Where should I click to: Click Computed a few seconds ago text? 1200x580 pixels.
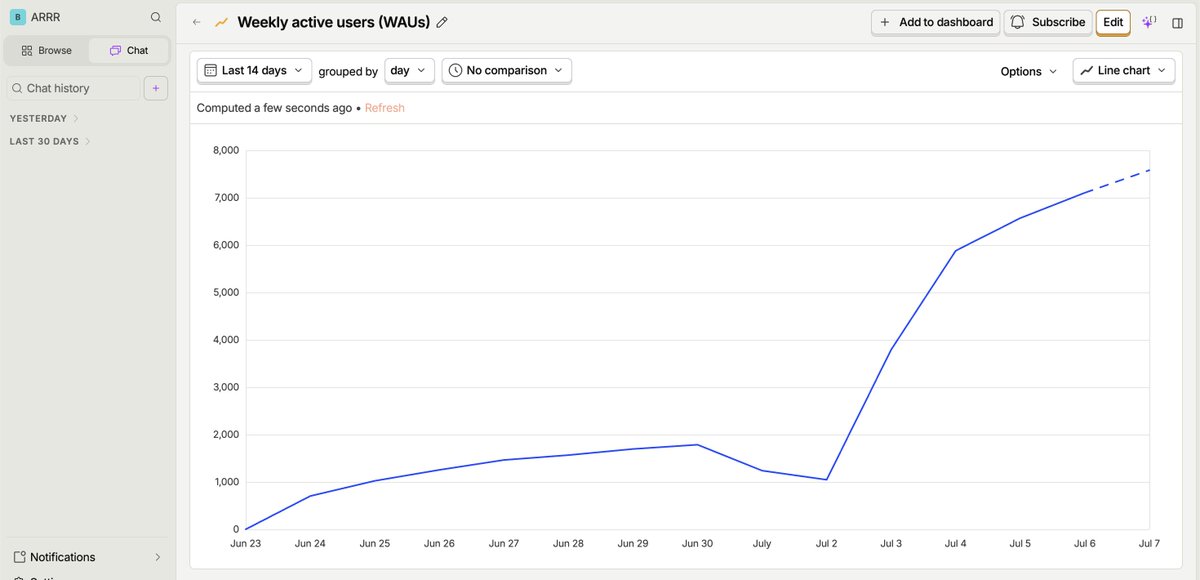274,108
